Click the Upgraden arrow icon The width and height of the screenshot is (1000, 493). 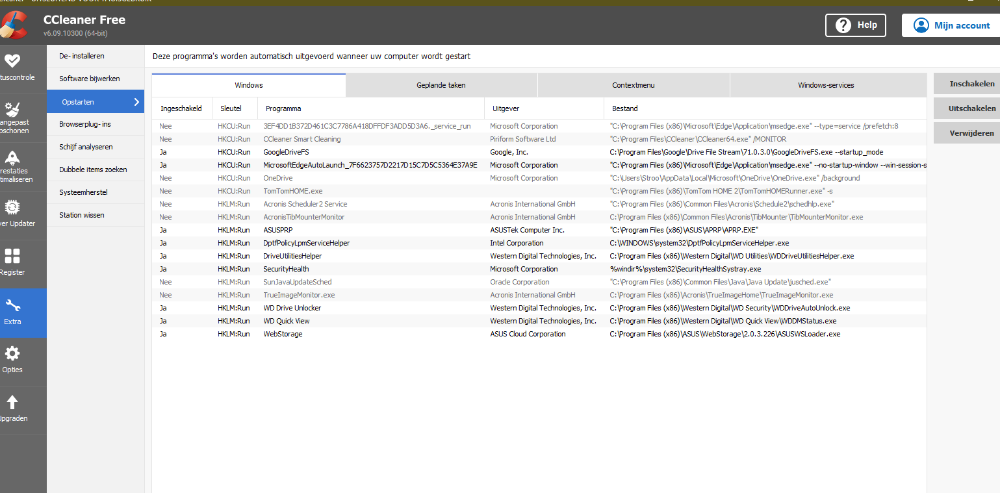tap(13, 403)
